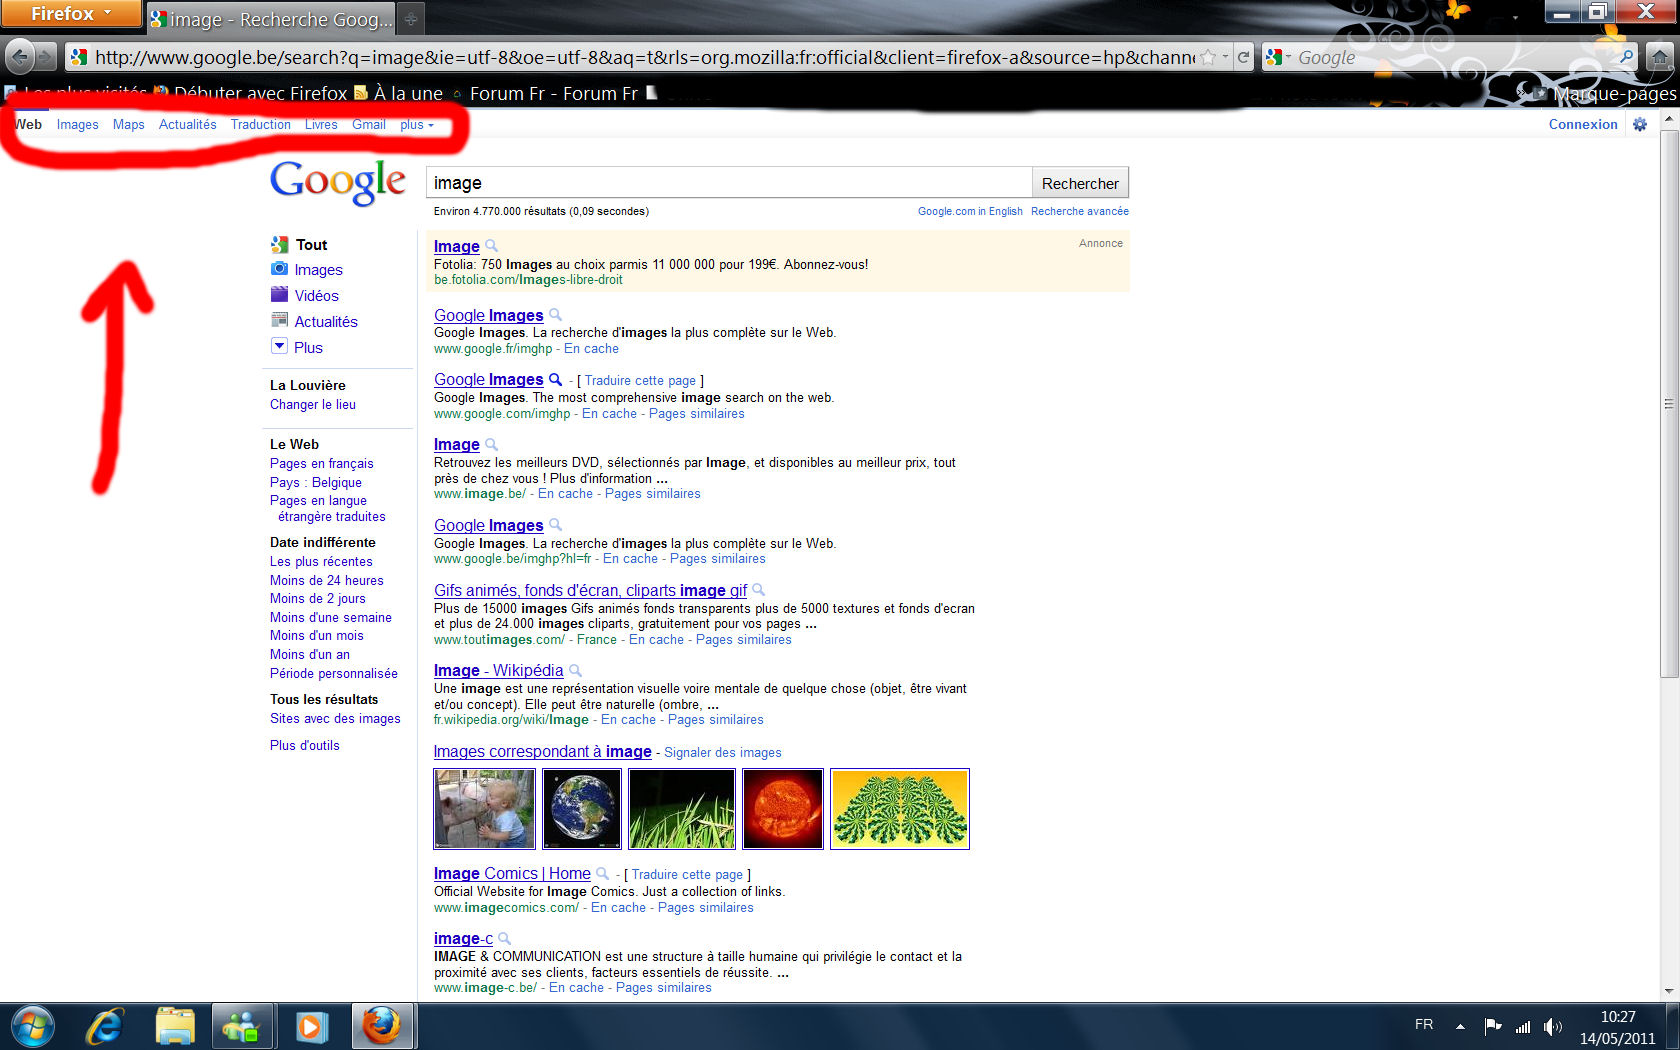This screenshot has width=1680, height=1050.
Task: Open the Marque-pages bookmarks menu
Action: (1607, 94)
